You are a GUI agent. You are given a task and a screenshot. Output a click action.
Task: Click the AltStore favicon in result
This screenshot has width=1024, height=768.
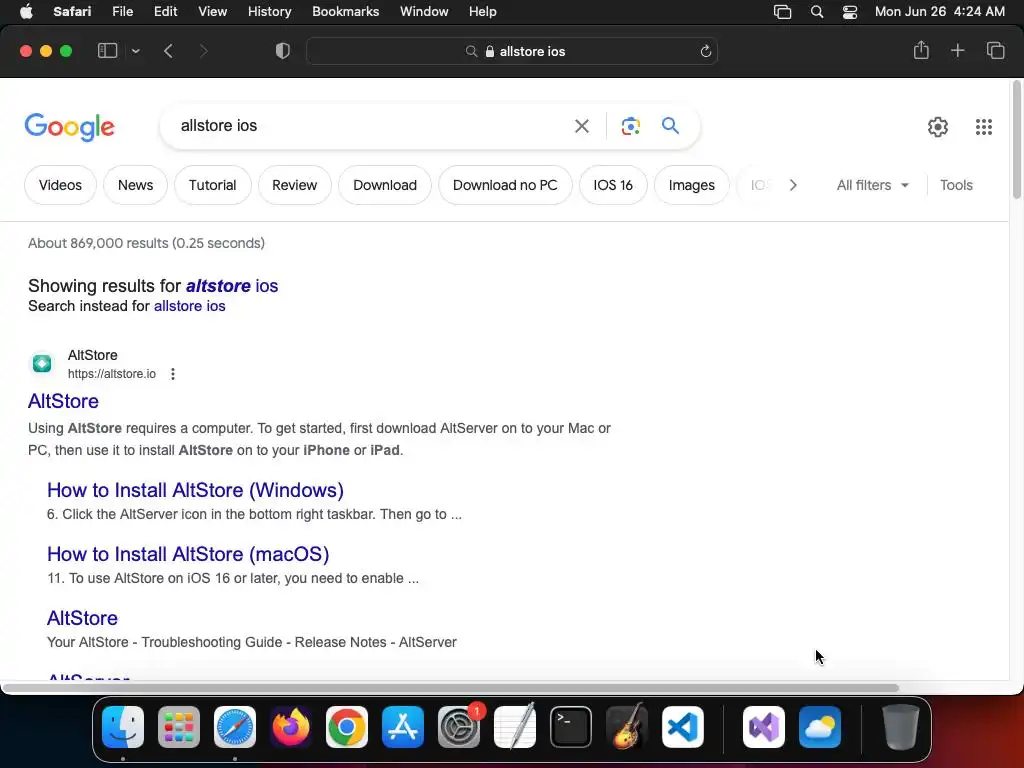pos(42,363)
